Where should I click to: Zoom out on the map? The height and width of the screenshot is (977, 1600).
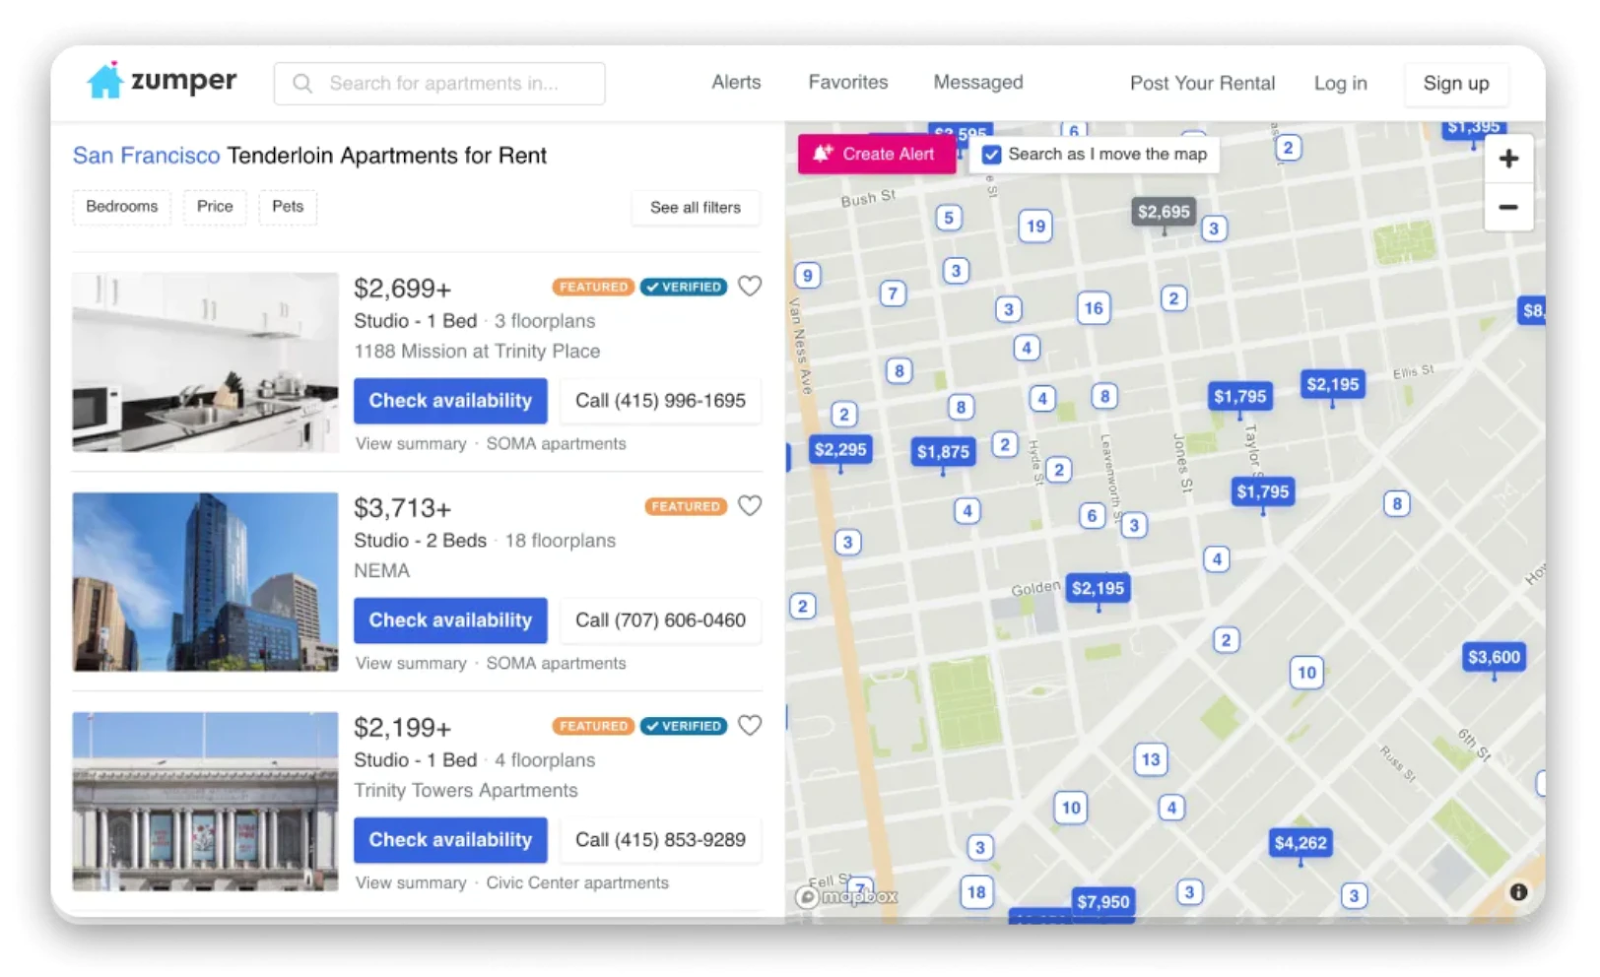[x=1508, y=207]
